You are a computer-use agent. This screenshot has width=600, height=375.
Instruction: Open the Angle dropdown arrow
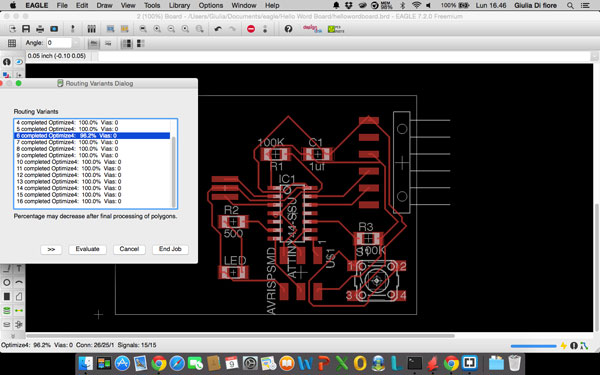(x=76, y=43)
